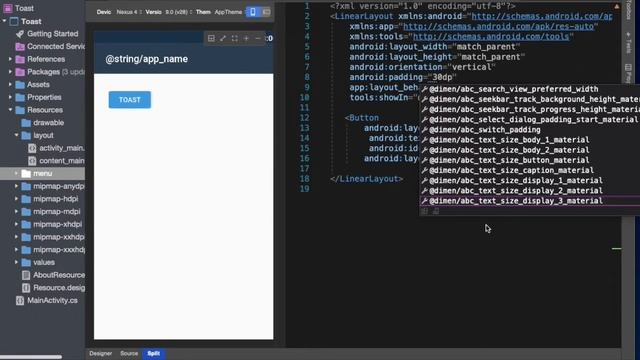Collapse the layout folder arrow
Viewport: 640px width, 360px height.
point(16,135)
